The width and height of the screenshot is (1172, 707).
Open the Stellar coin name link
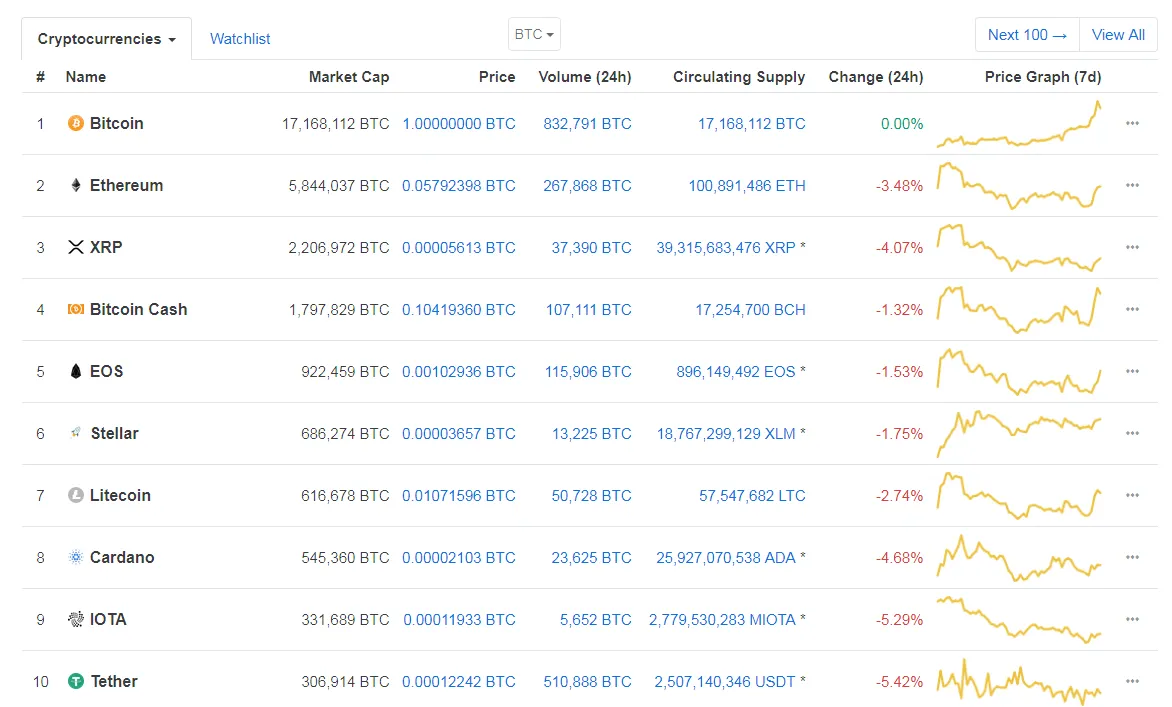[x=114, y=434]
